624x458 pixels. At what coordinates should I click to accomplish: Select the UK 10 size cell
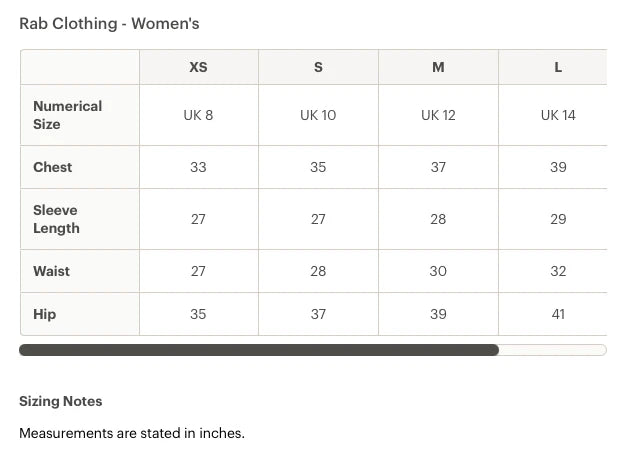[x=318, y=115]
